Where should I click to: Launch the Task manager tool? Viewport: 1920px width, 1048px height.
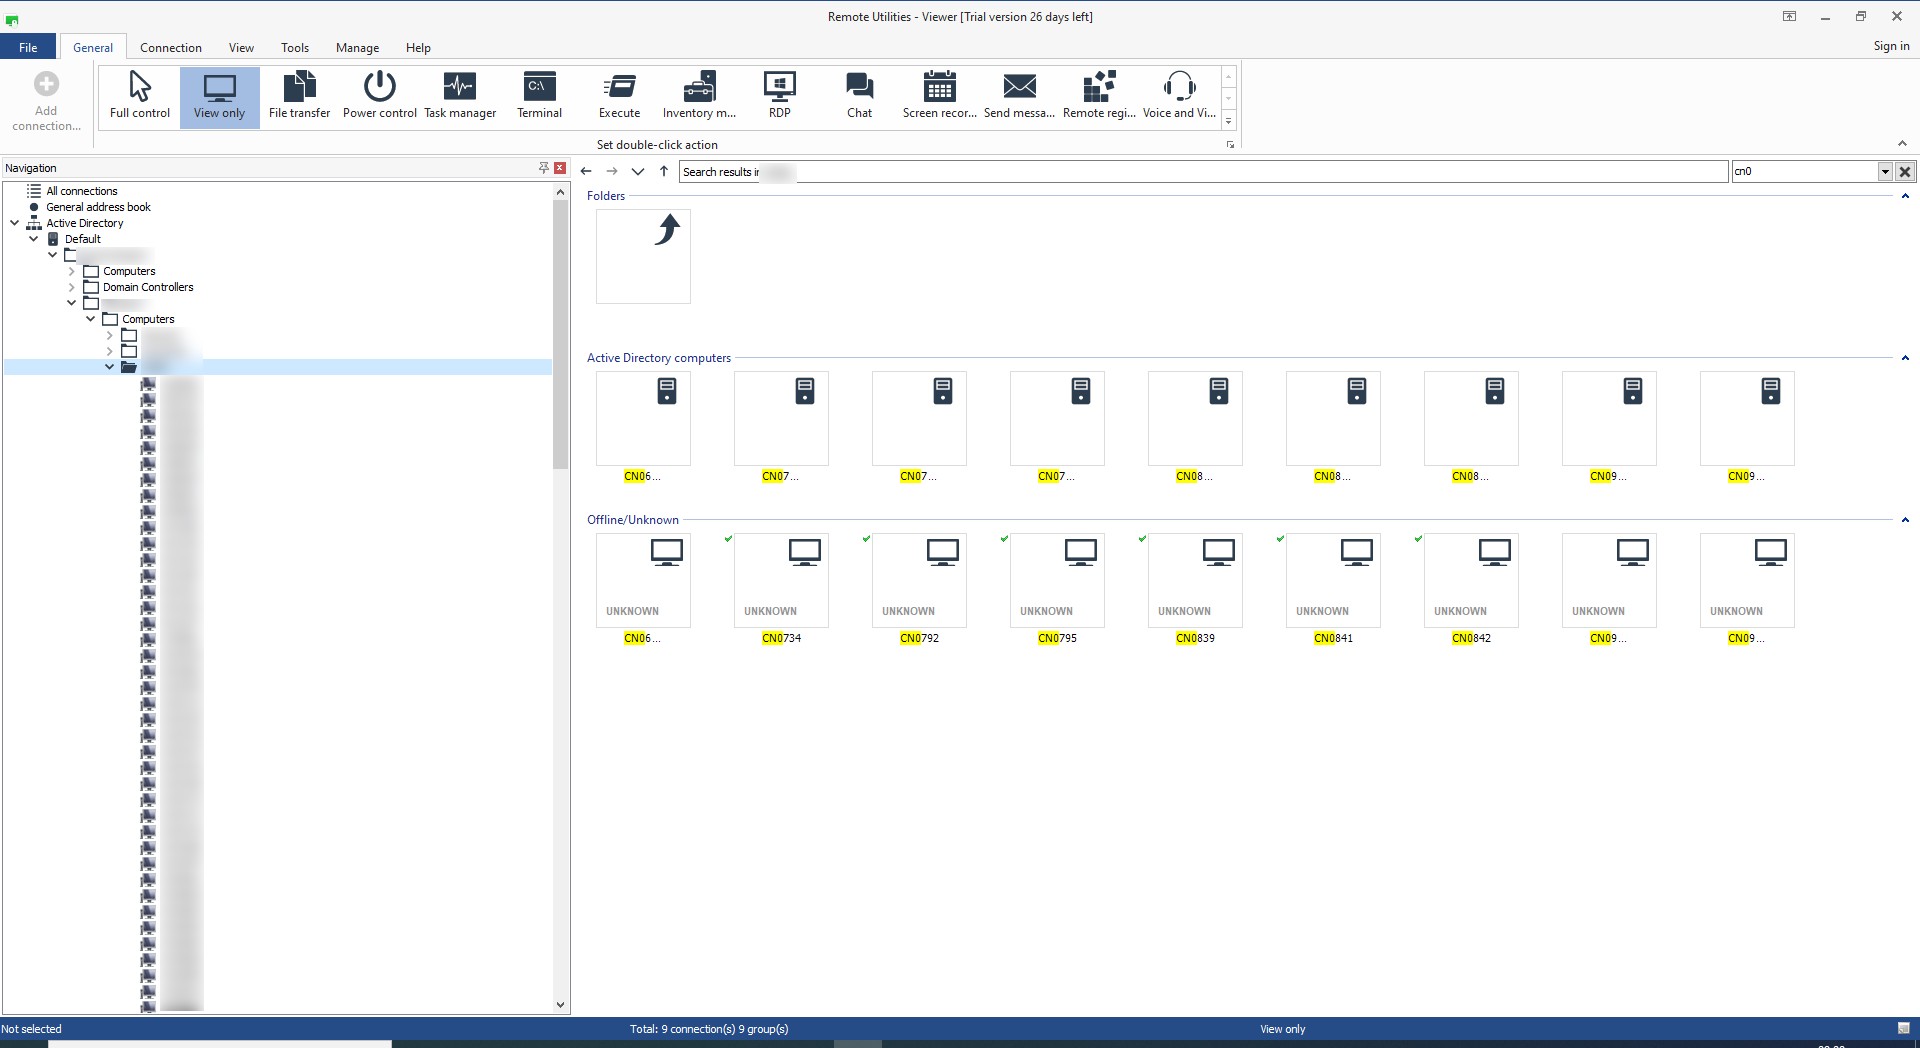coord(460,96)
